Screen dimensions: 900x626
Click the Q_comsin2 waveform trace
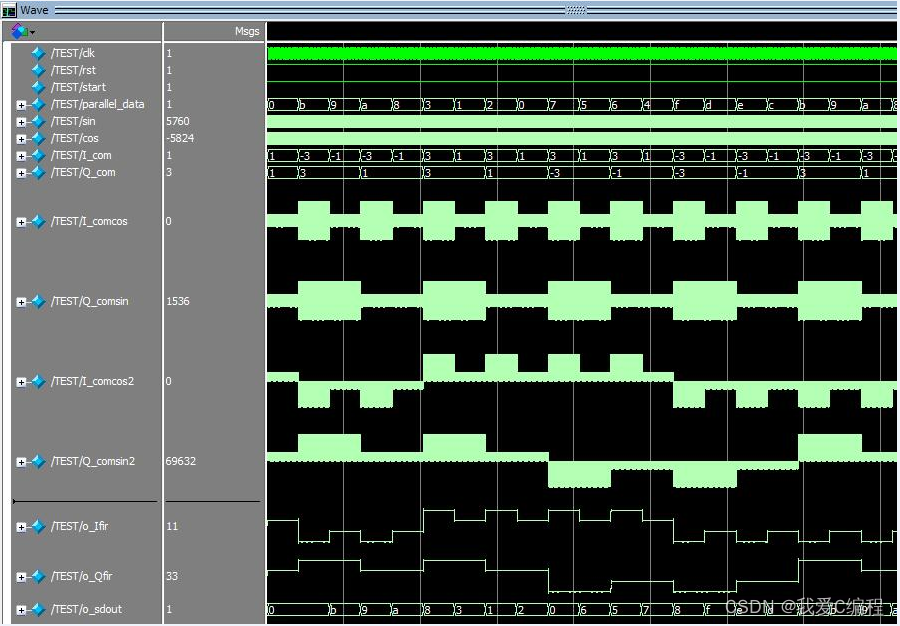(582, 461)
